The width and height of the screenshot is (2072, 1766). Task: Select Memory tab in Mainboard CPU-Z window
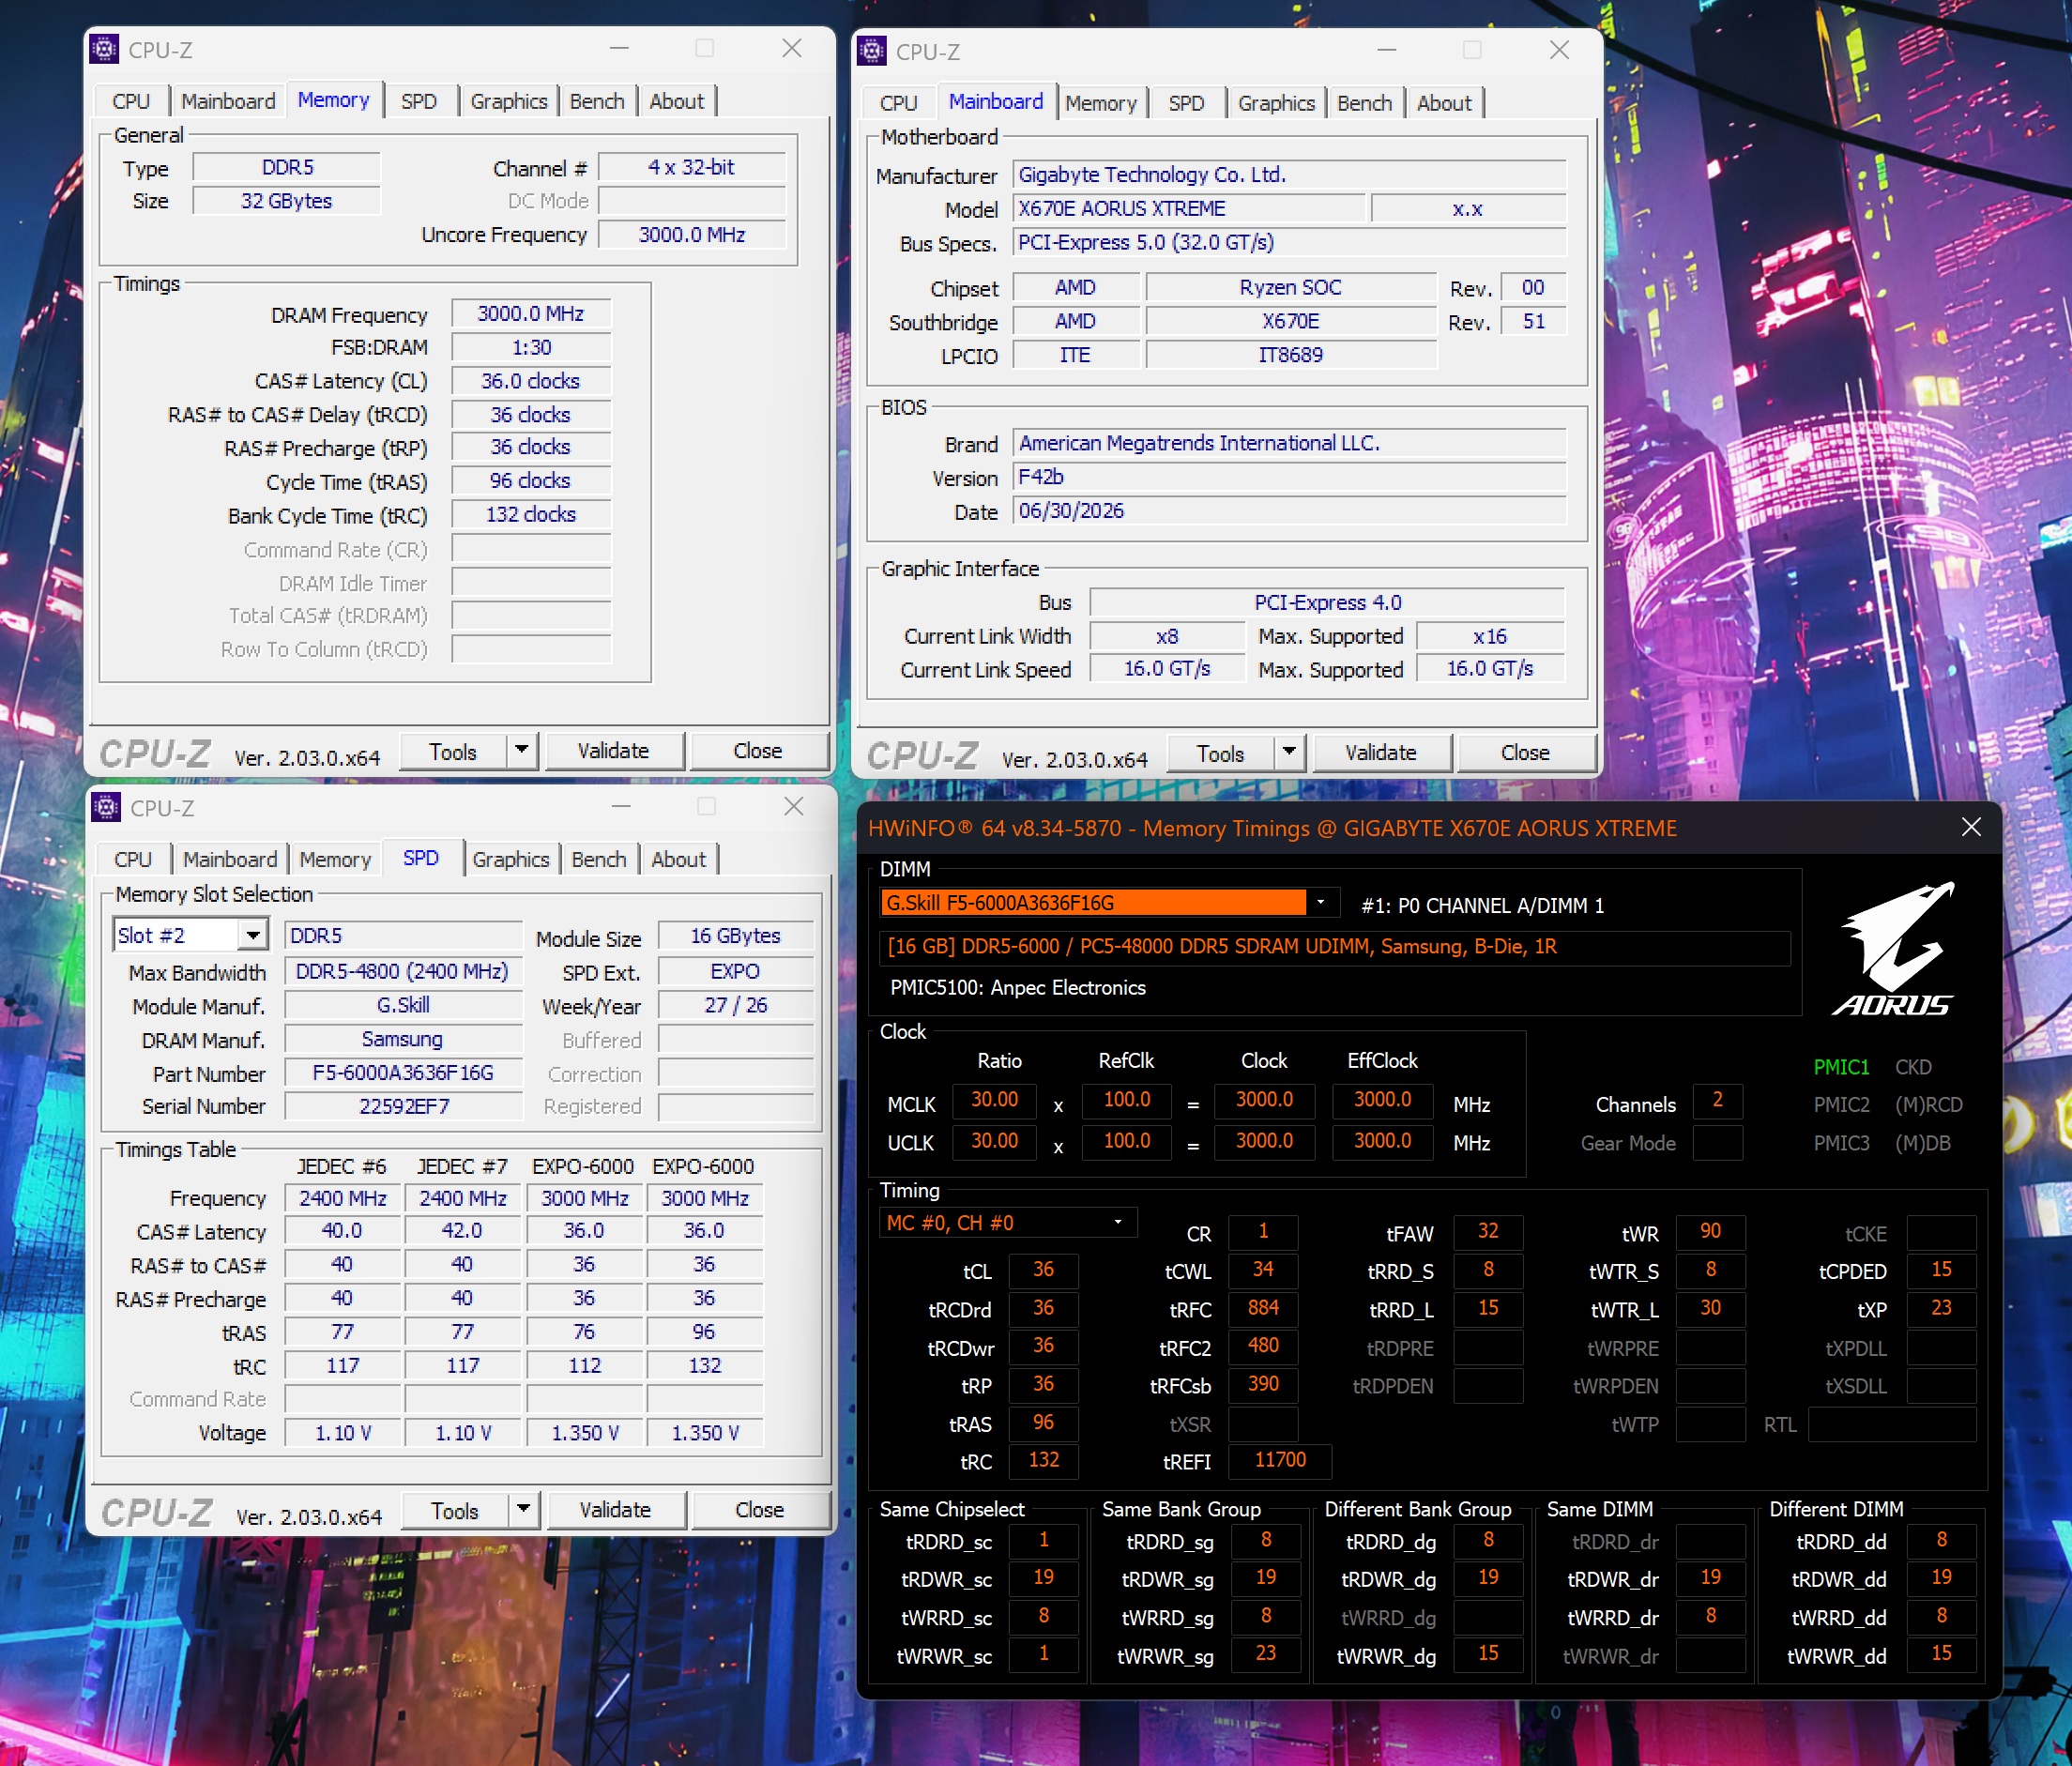pos(1101,103)
